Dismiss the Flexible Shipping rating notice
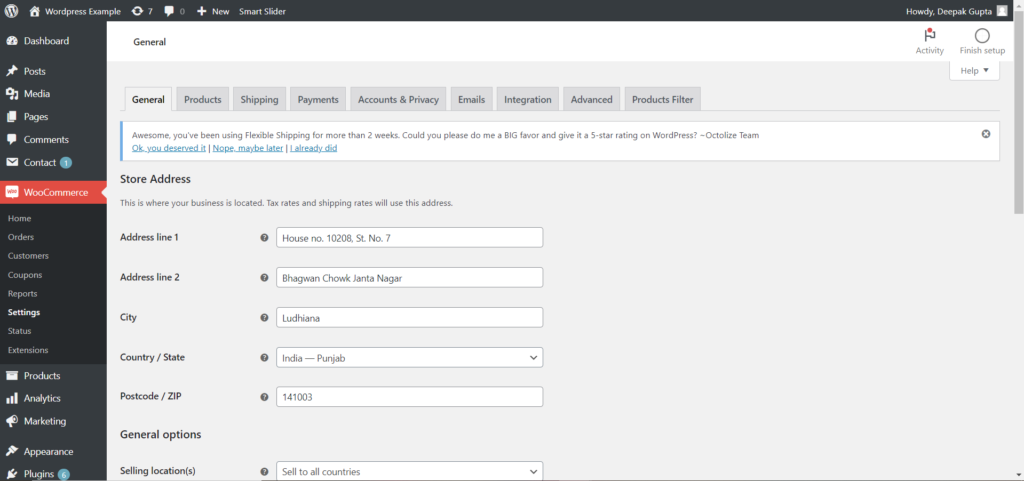The height and width of the screenshot is (481, 1024). pyautogui.click(x=986, y=134)
